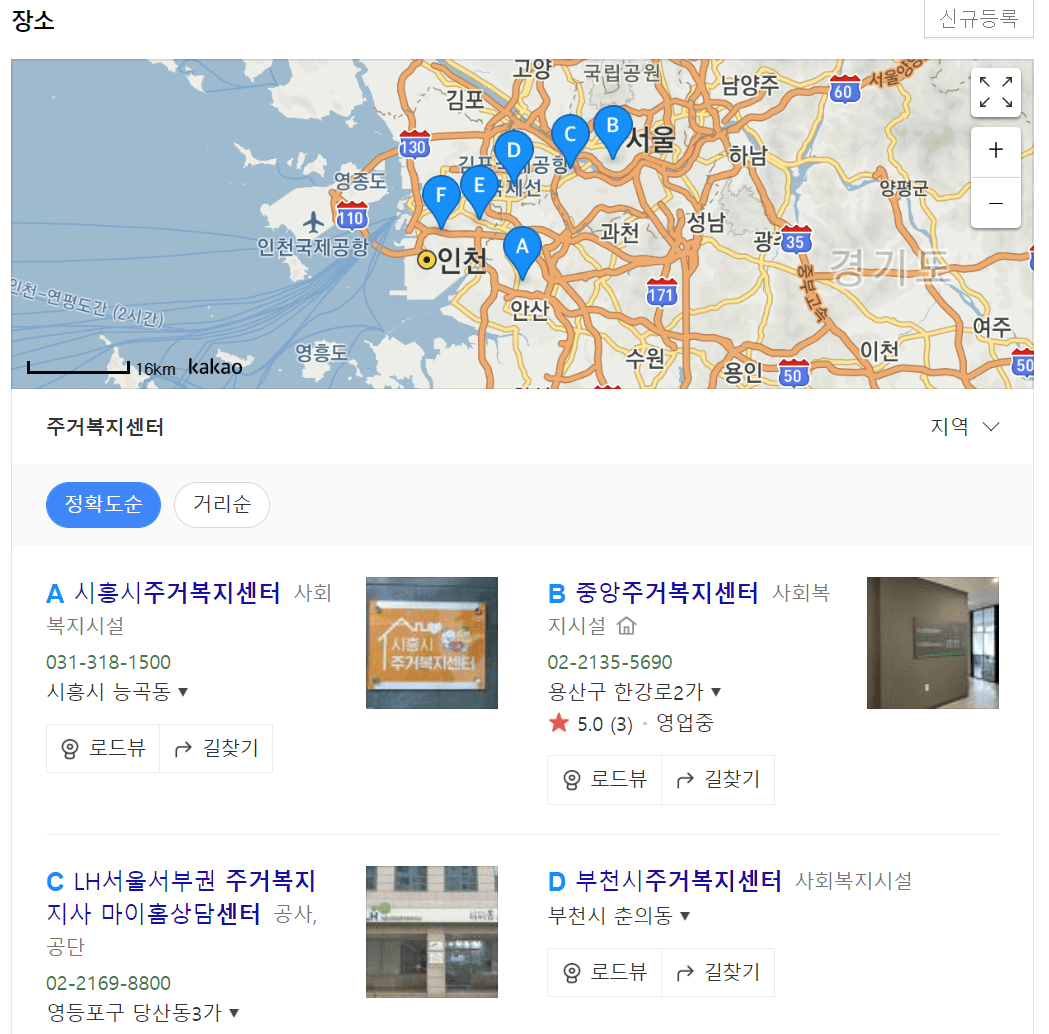Zoom in on the map
The image size is (1049, 1034).
point(995,151)
